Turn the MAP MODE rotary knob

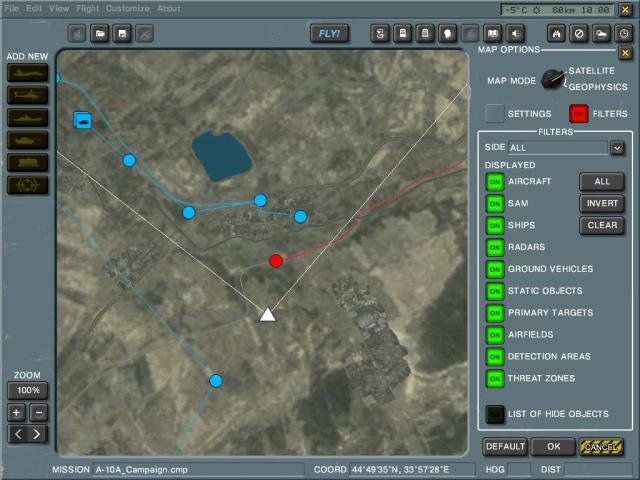tap(553, 80)
